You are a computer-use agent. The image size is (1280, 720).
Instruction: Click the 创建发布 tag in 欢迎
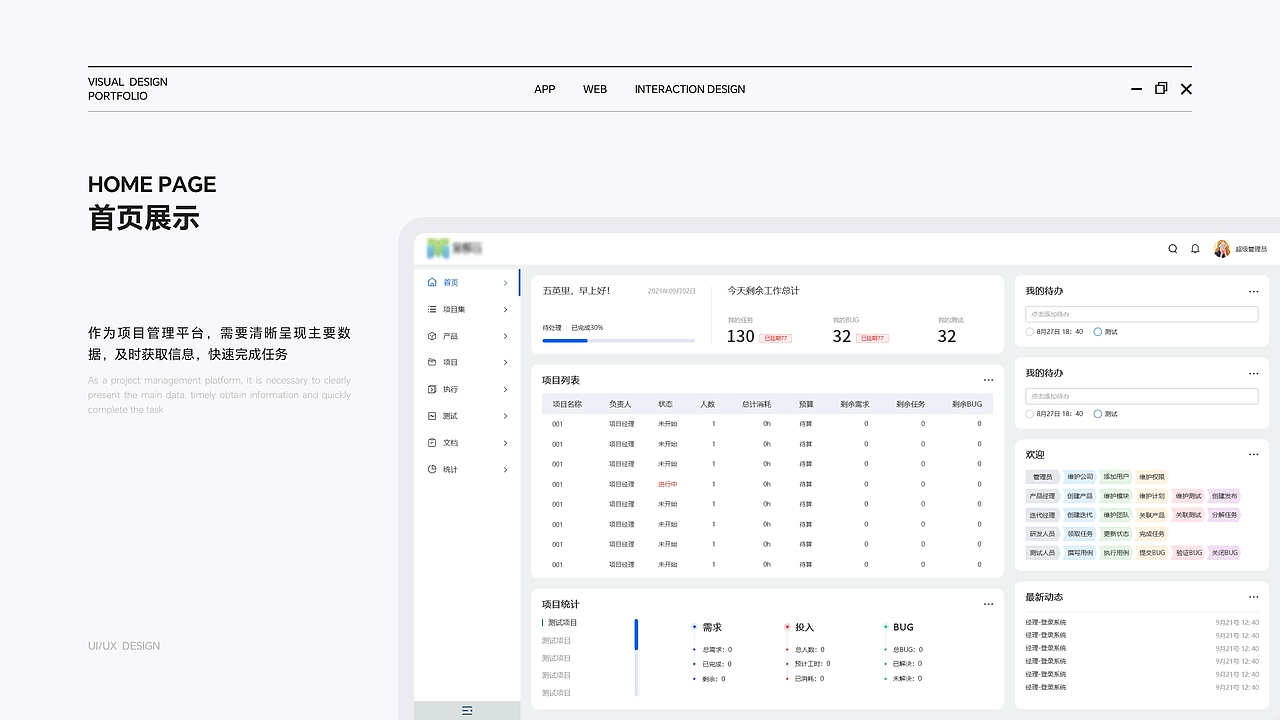tap(1224, 496)
